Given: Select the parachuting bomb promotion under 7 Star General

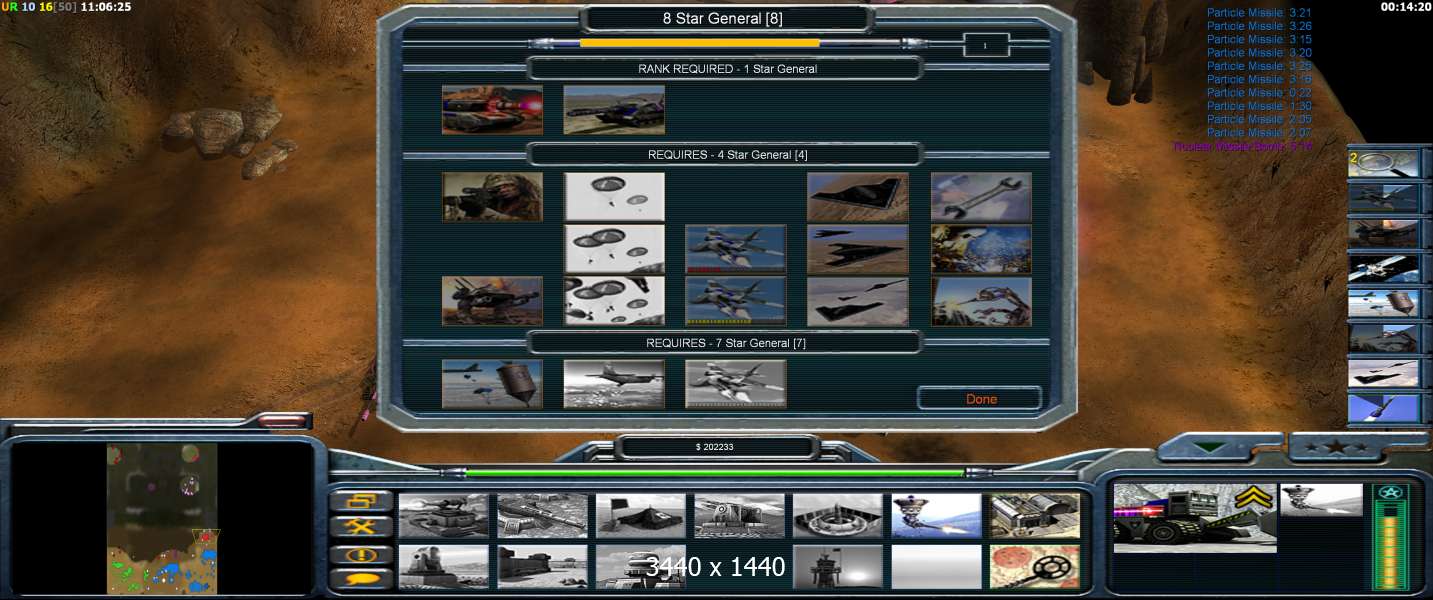Looking at the screenshot, I should pos(492,384).
